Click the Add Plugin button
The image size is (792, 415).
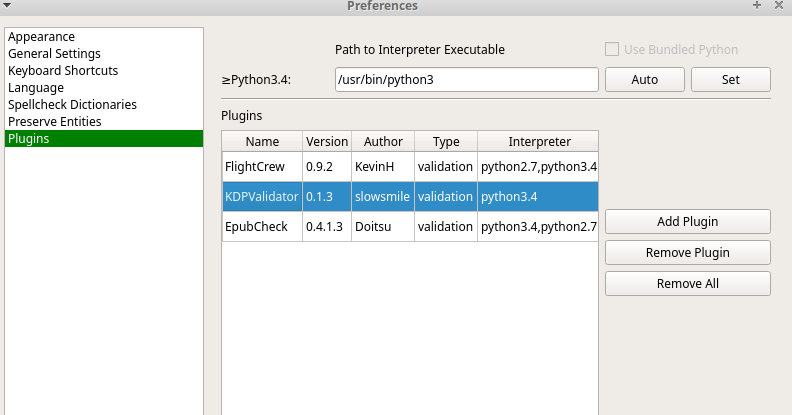(687, 222)
